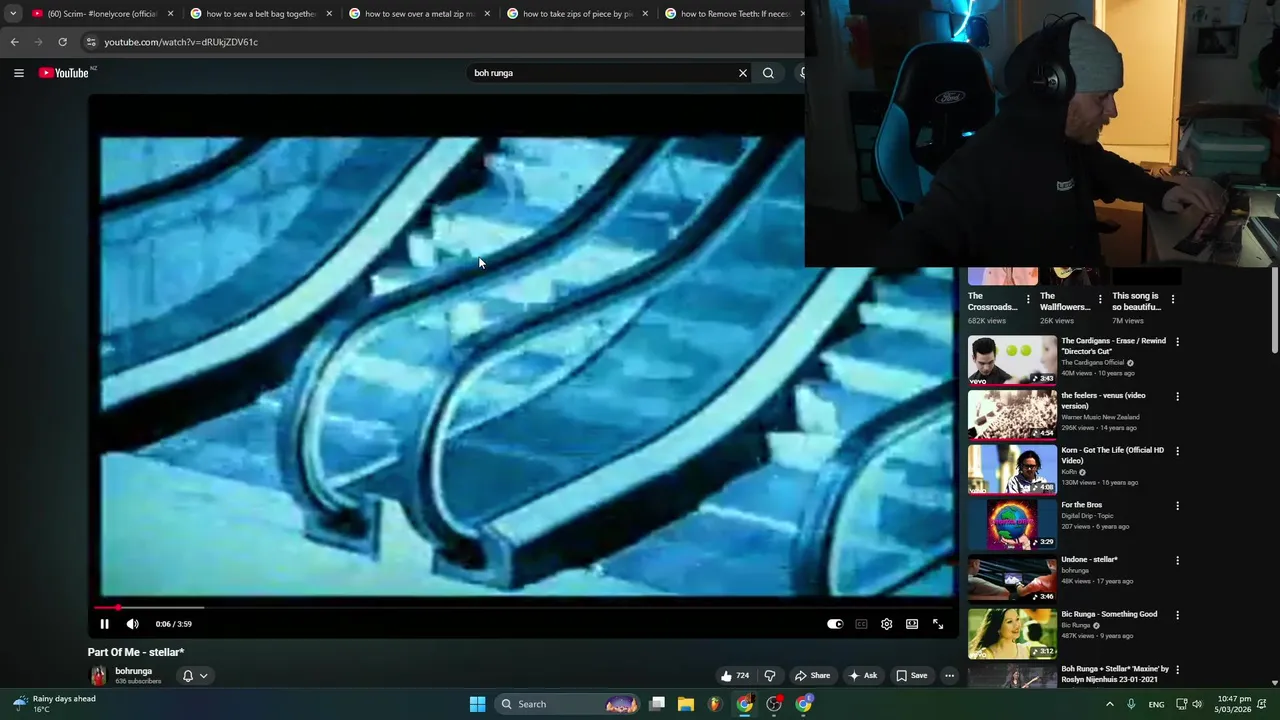Open the weather widget 'Rainy days ahead'
This screenshot has width=1280, height=720.
pos(55,704)
